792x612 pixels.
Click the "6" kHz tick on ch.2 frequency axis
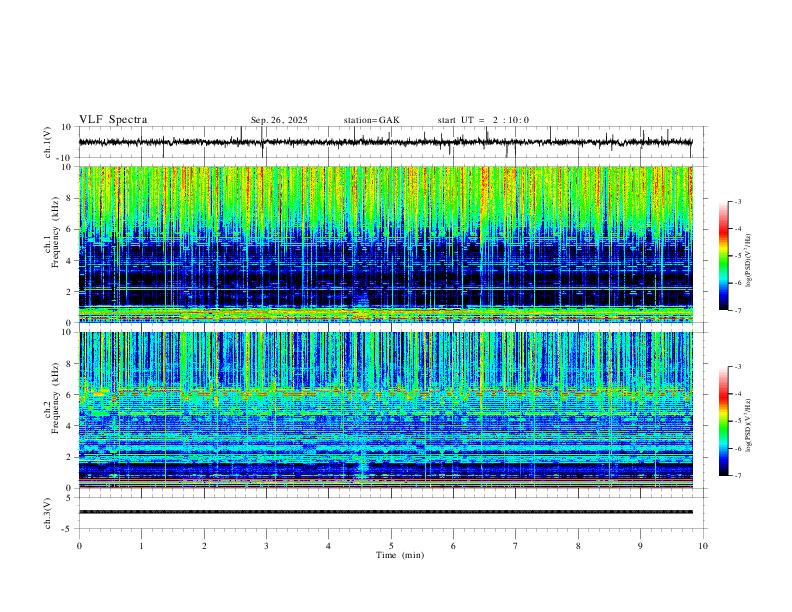coord(69,395)
